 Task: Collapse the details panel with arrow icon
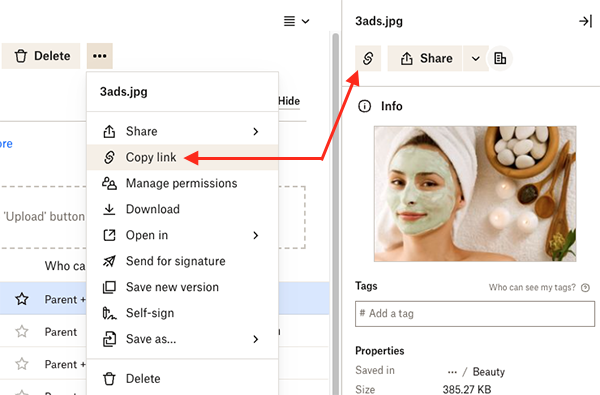[585, 21]
